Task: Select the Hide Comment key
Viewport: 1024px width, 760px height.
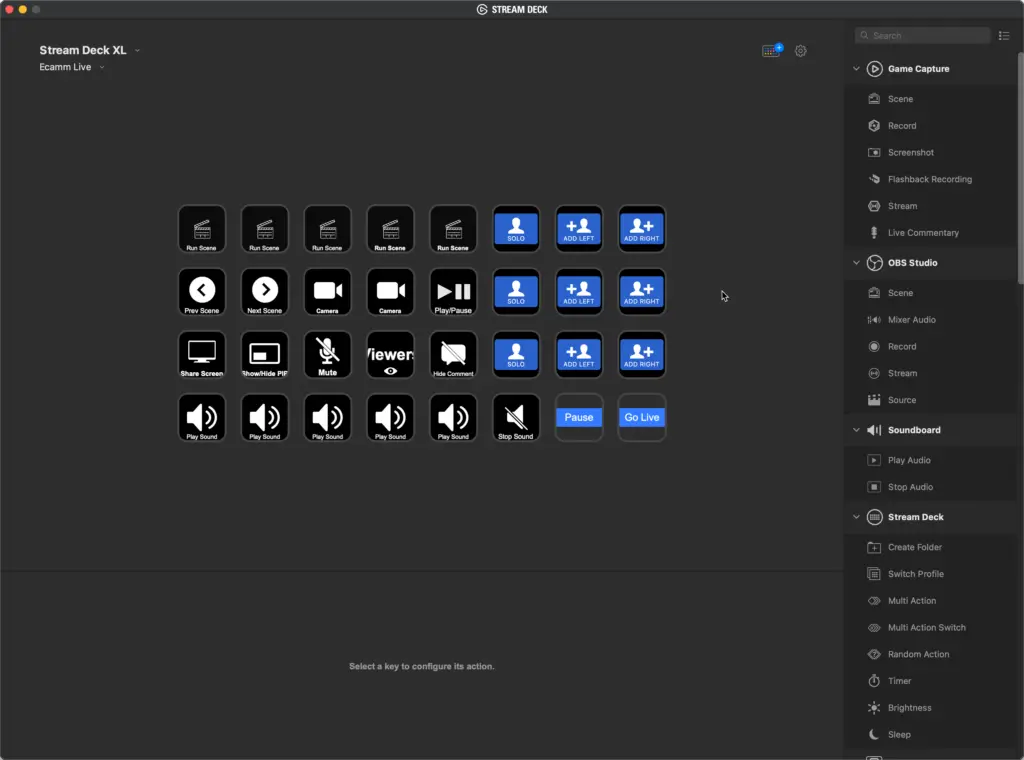Action: (x=453, y=355)
